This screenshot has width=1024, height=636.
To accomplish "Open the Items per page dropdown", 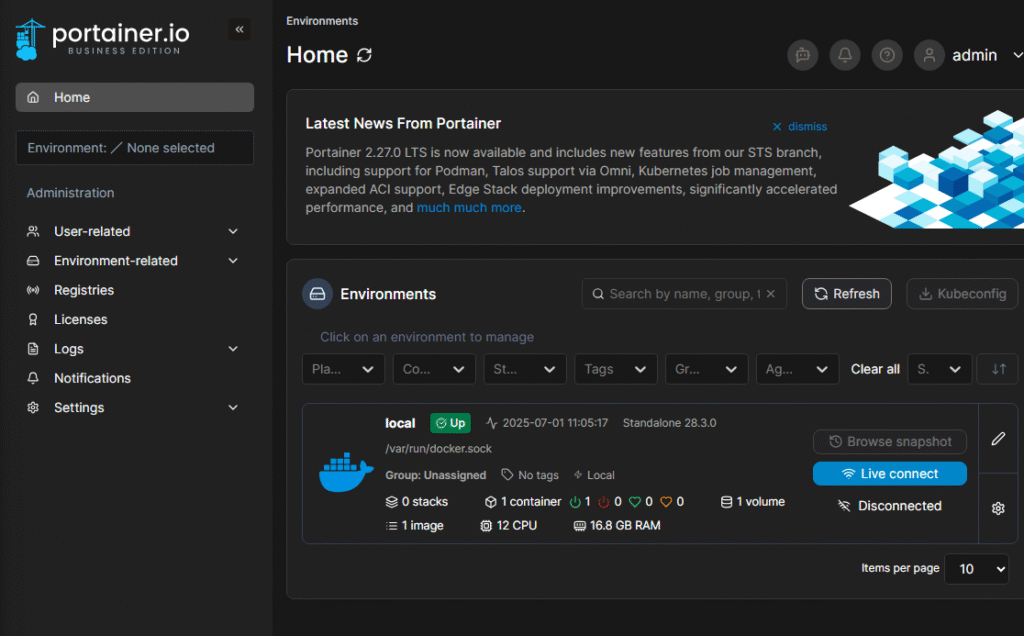I will 976,569.
